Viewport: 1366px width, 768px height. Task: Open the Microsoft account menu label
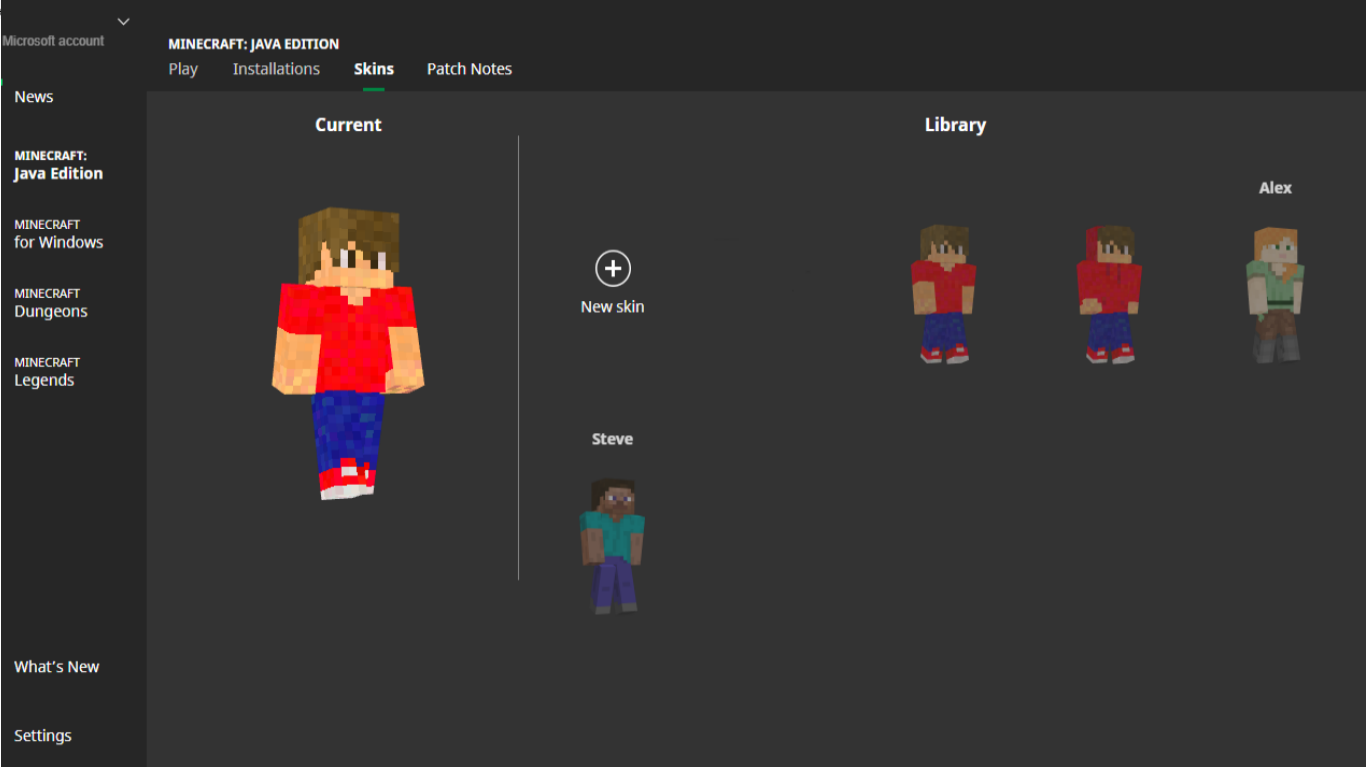pyautogui.click(x=54, y=41)
